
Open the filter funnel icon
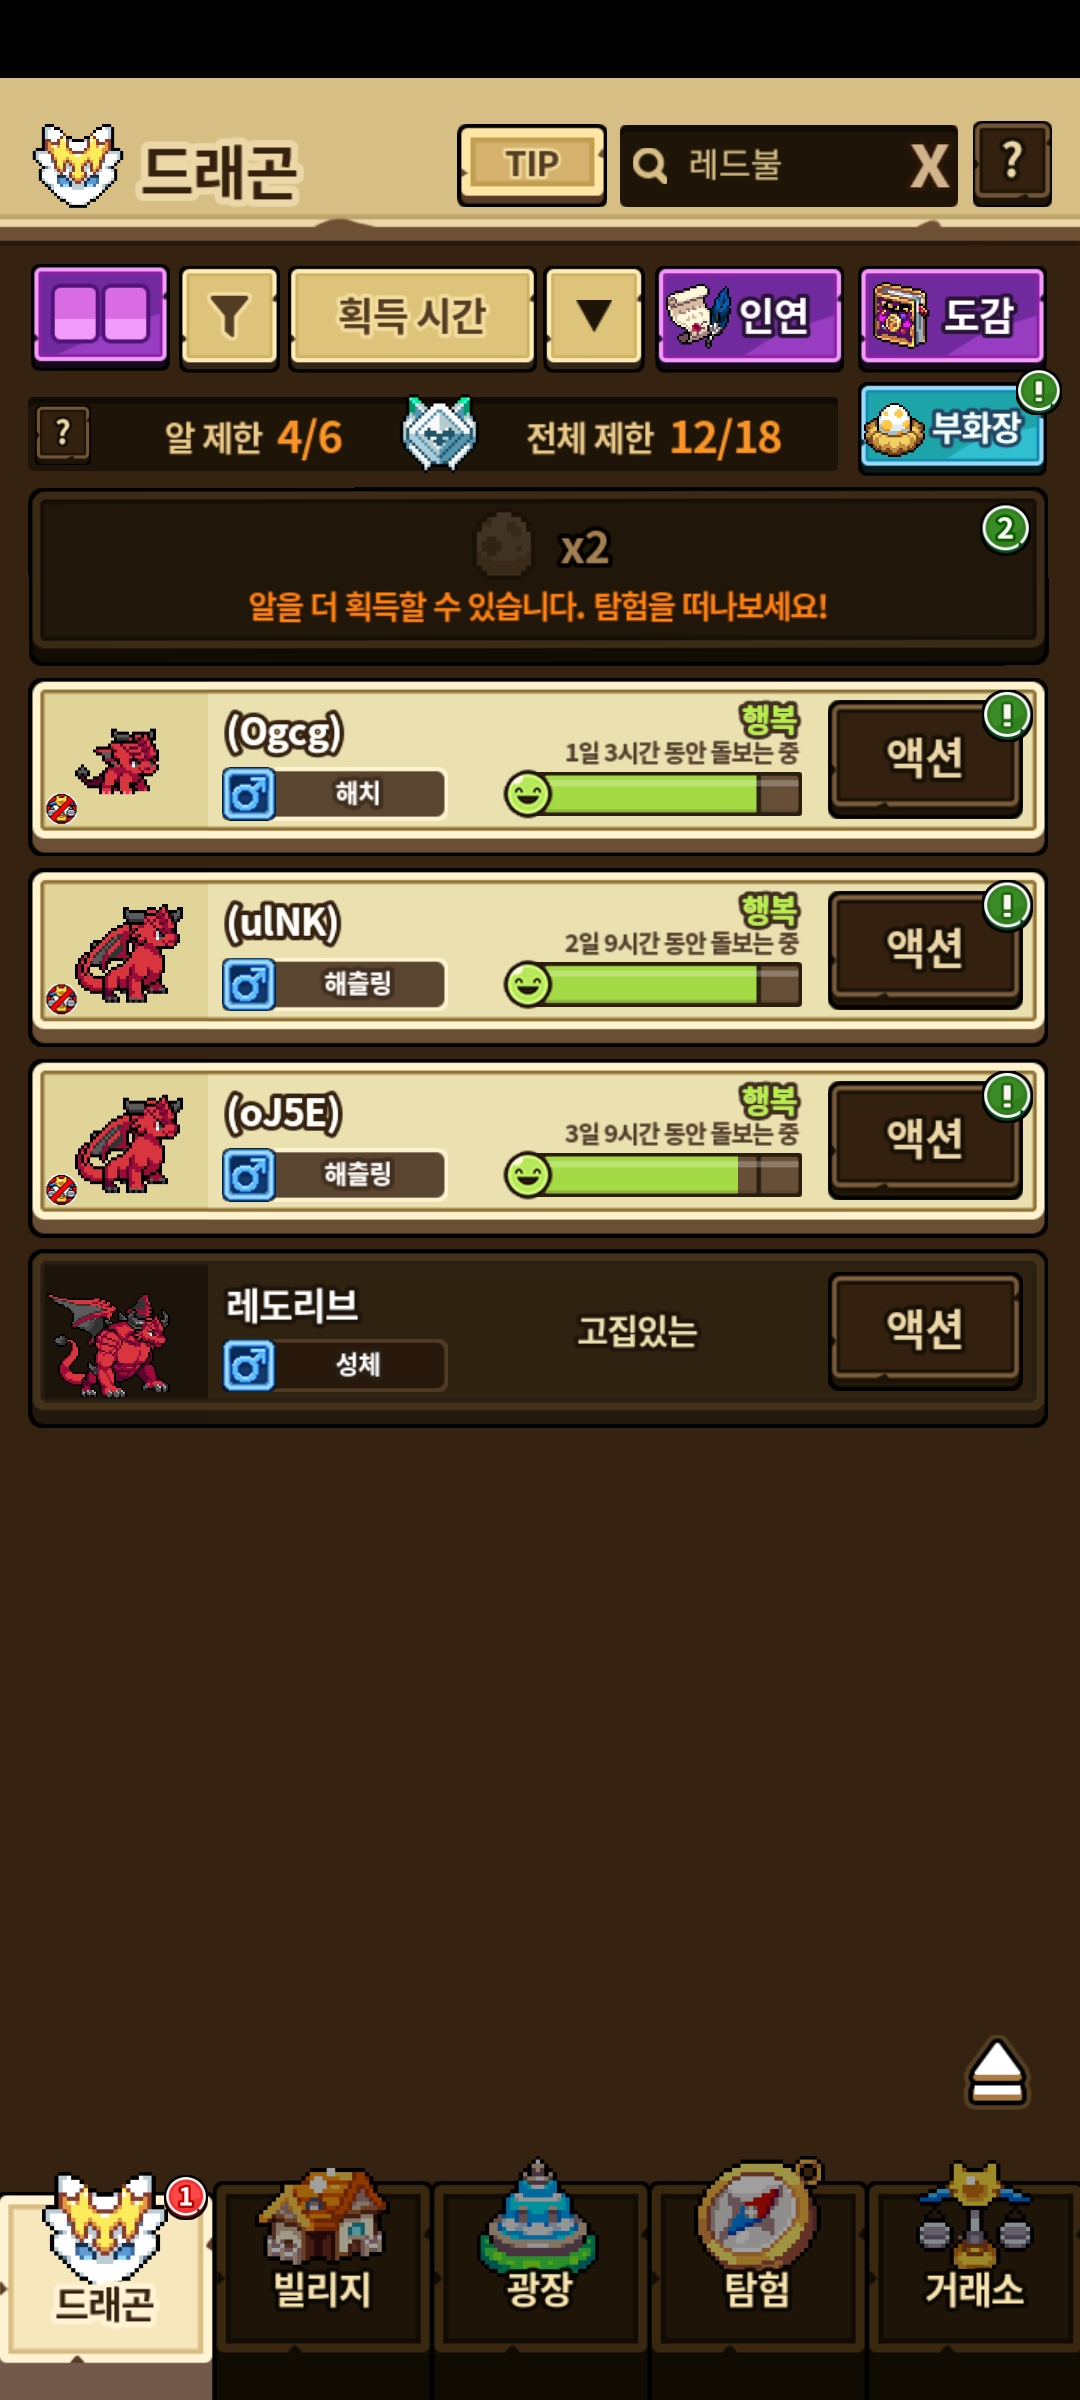[229, 317]
